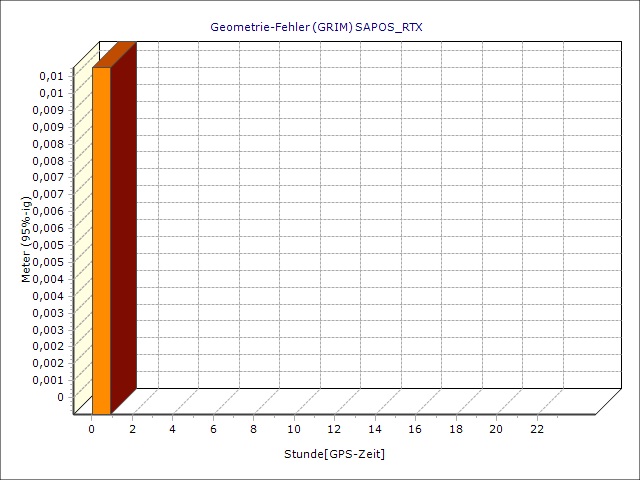Click the Stunde[GPS-Zeit] x-axis title
This screenshot has width=640, height=480.
[x=335, y=454]
